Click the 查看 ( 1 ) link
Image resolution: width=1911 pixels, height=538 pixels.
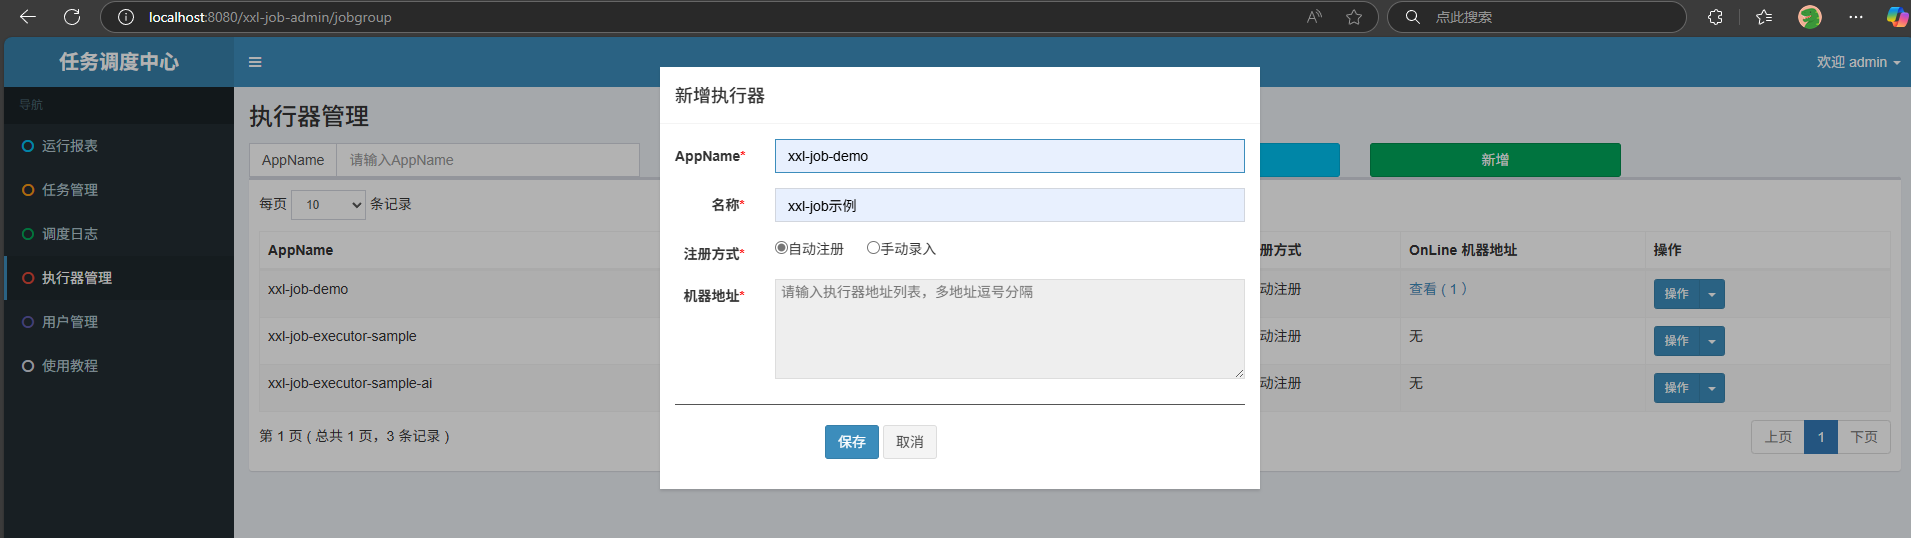[1438, 289]
